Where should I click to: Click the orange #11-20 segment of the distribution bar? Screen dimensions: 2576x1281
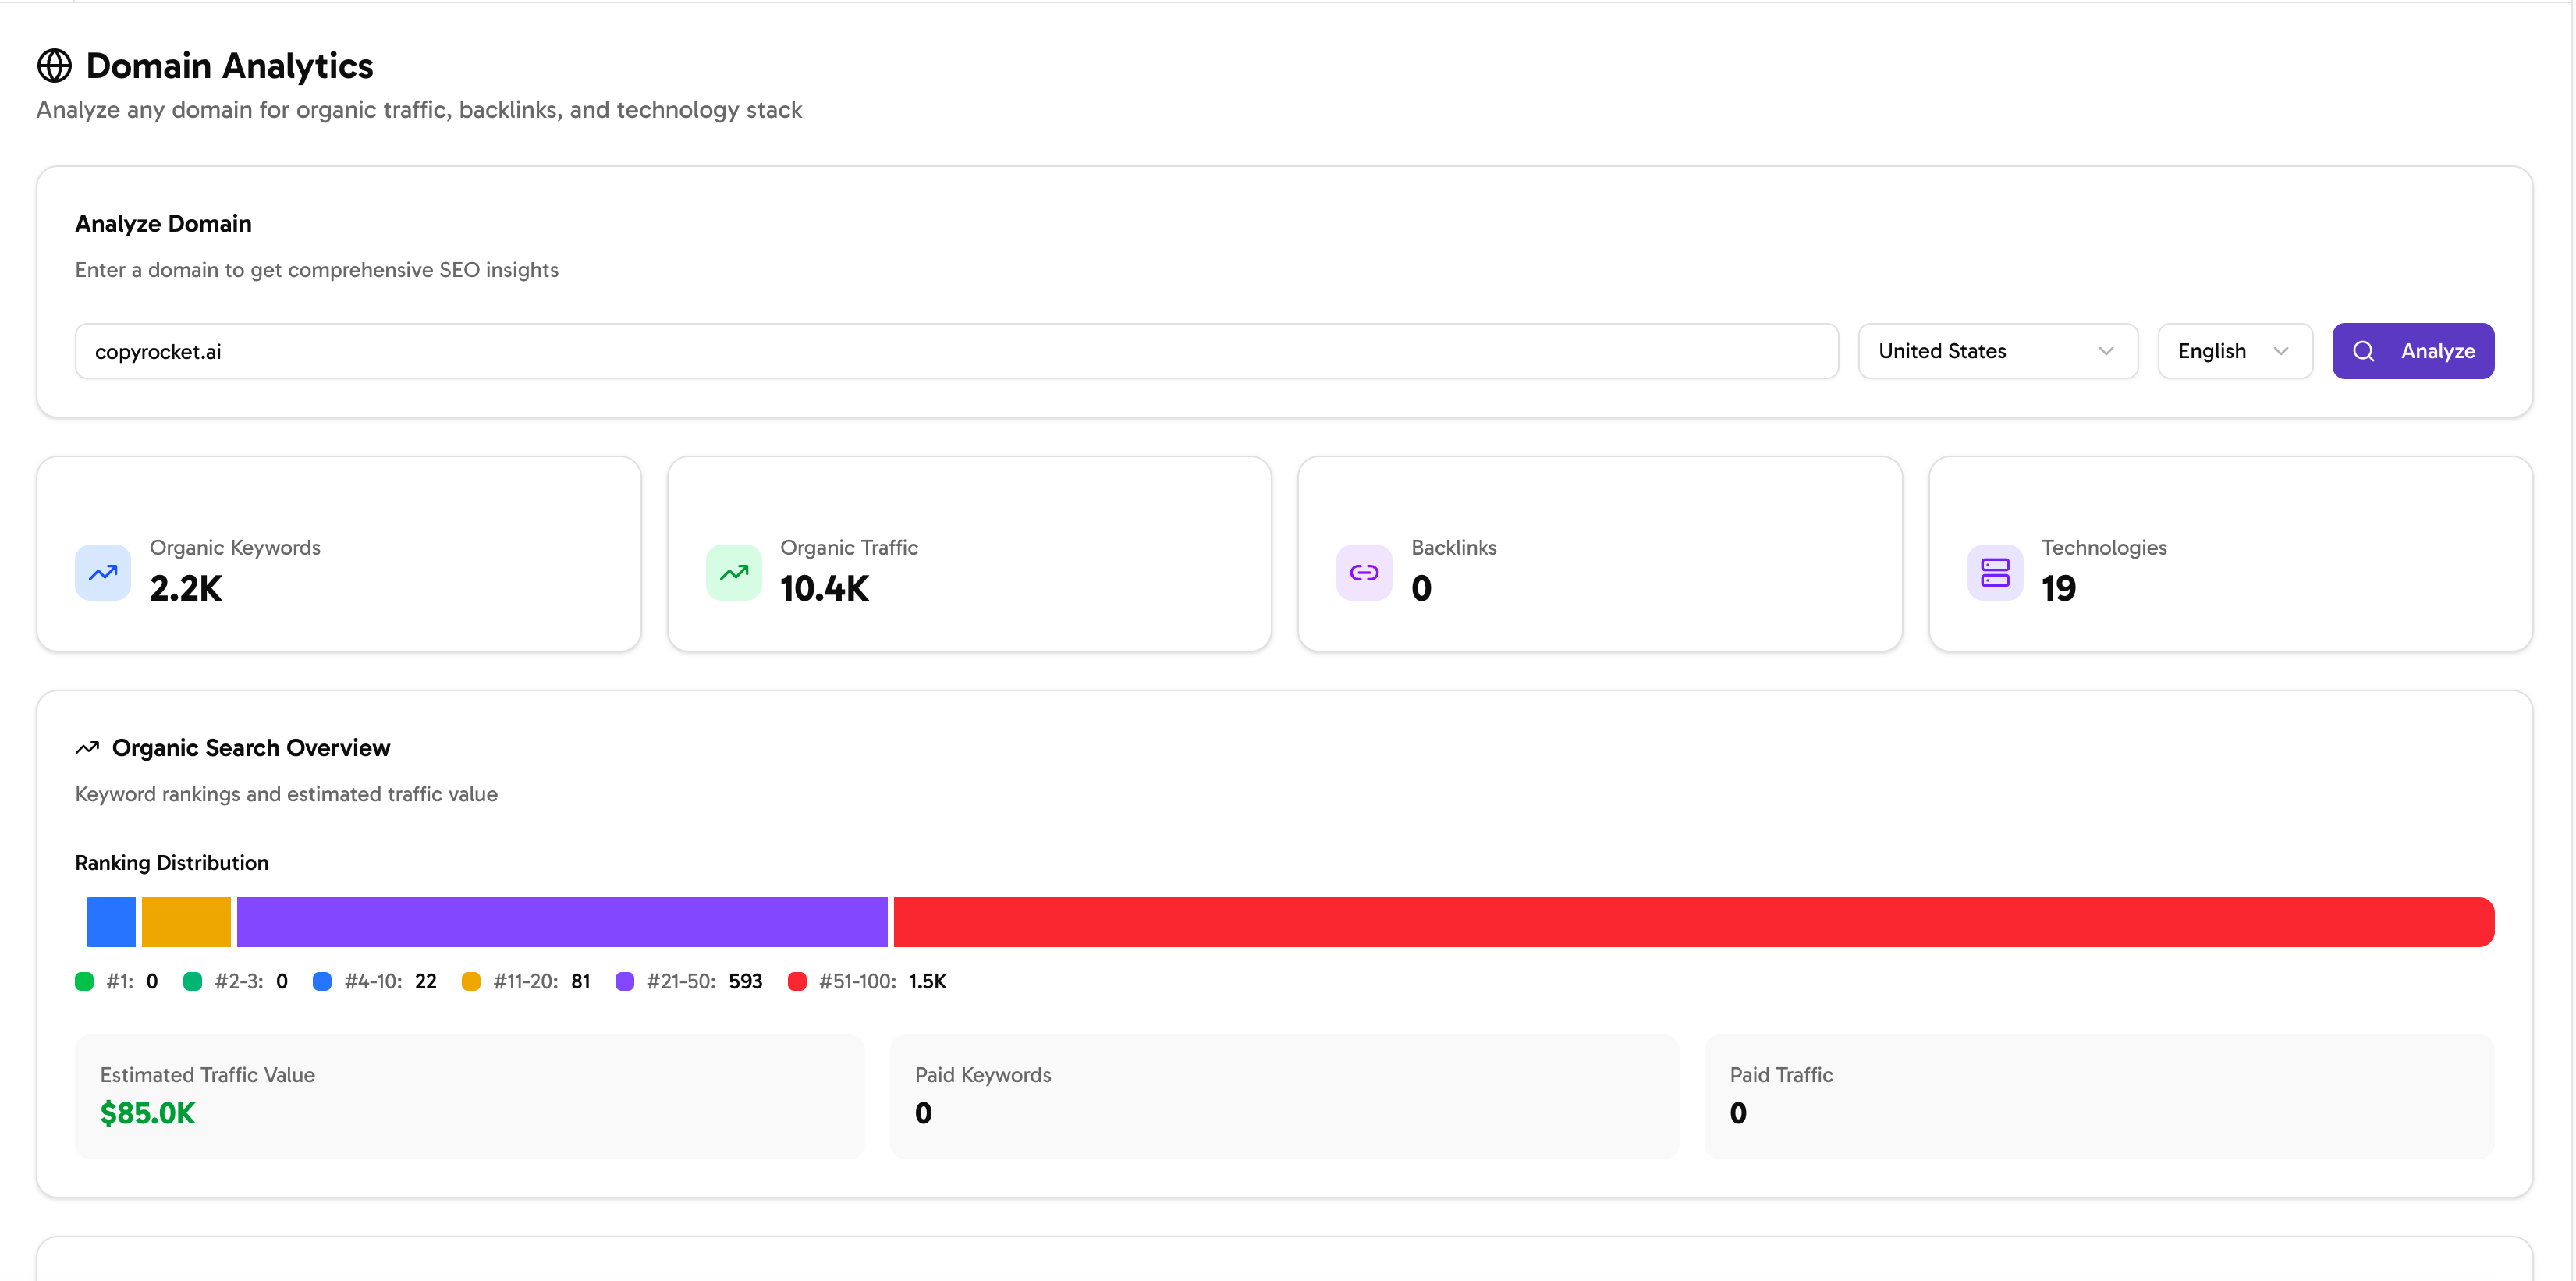coord(186,921)
